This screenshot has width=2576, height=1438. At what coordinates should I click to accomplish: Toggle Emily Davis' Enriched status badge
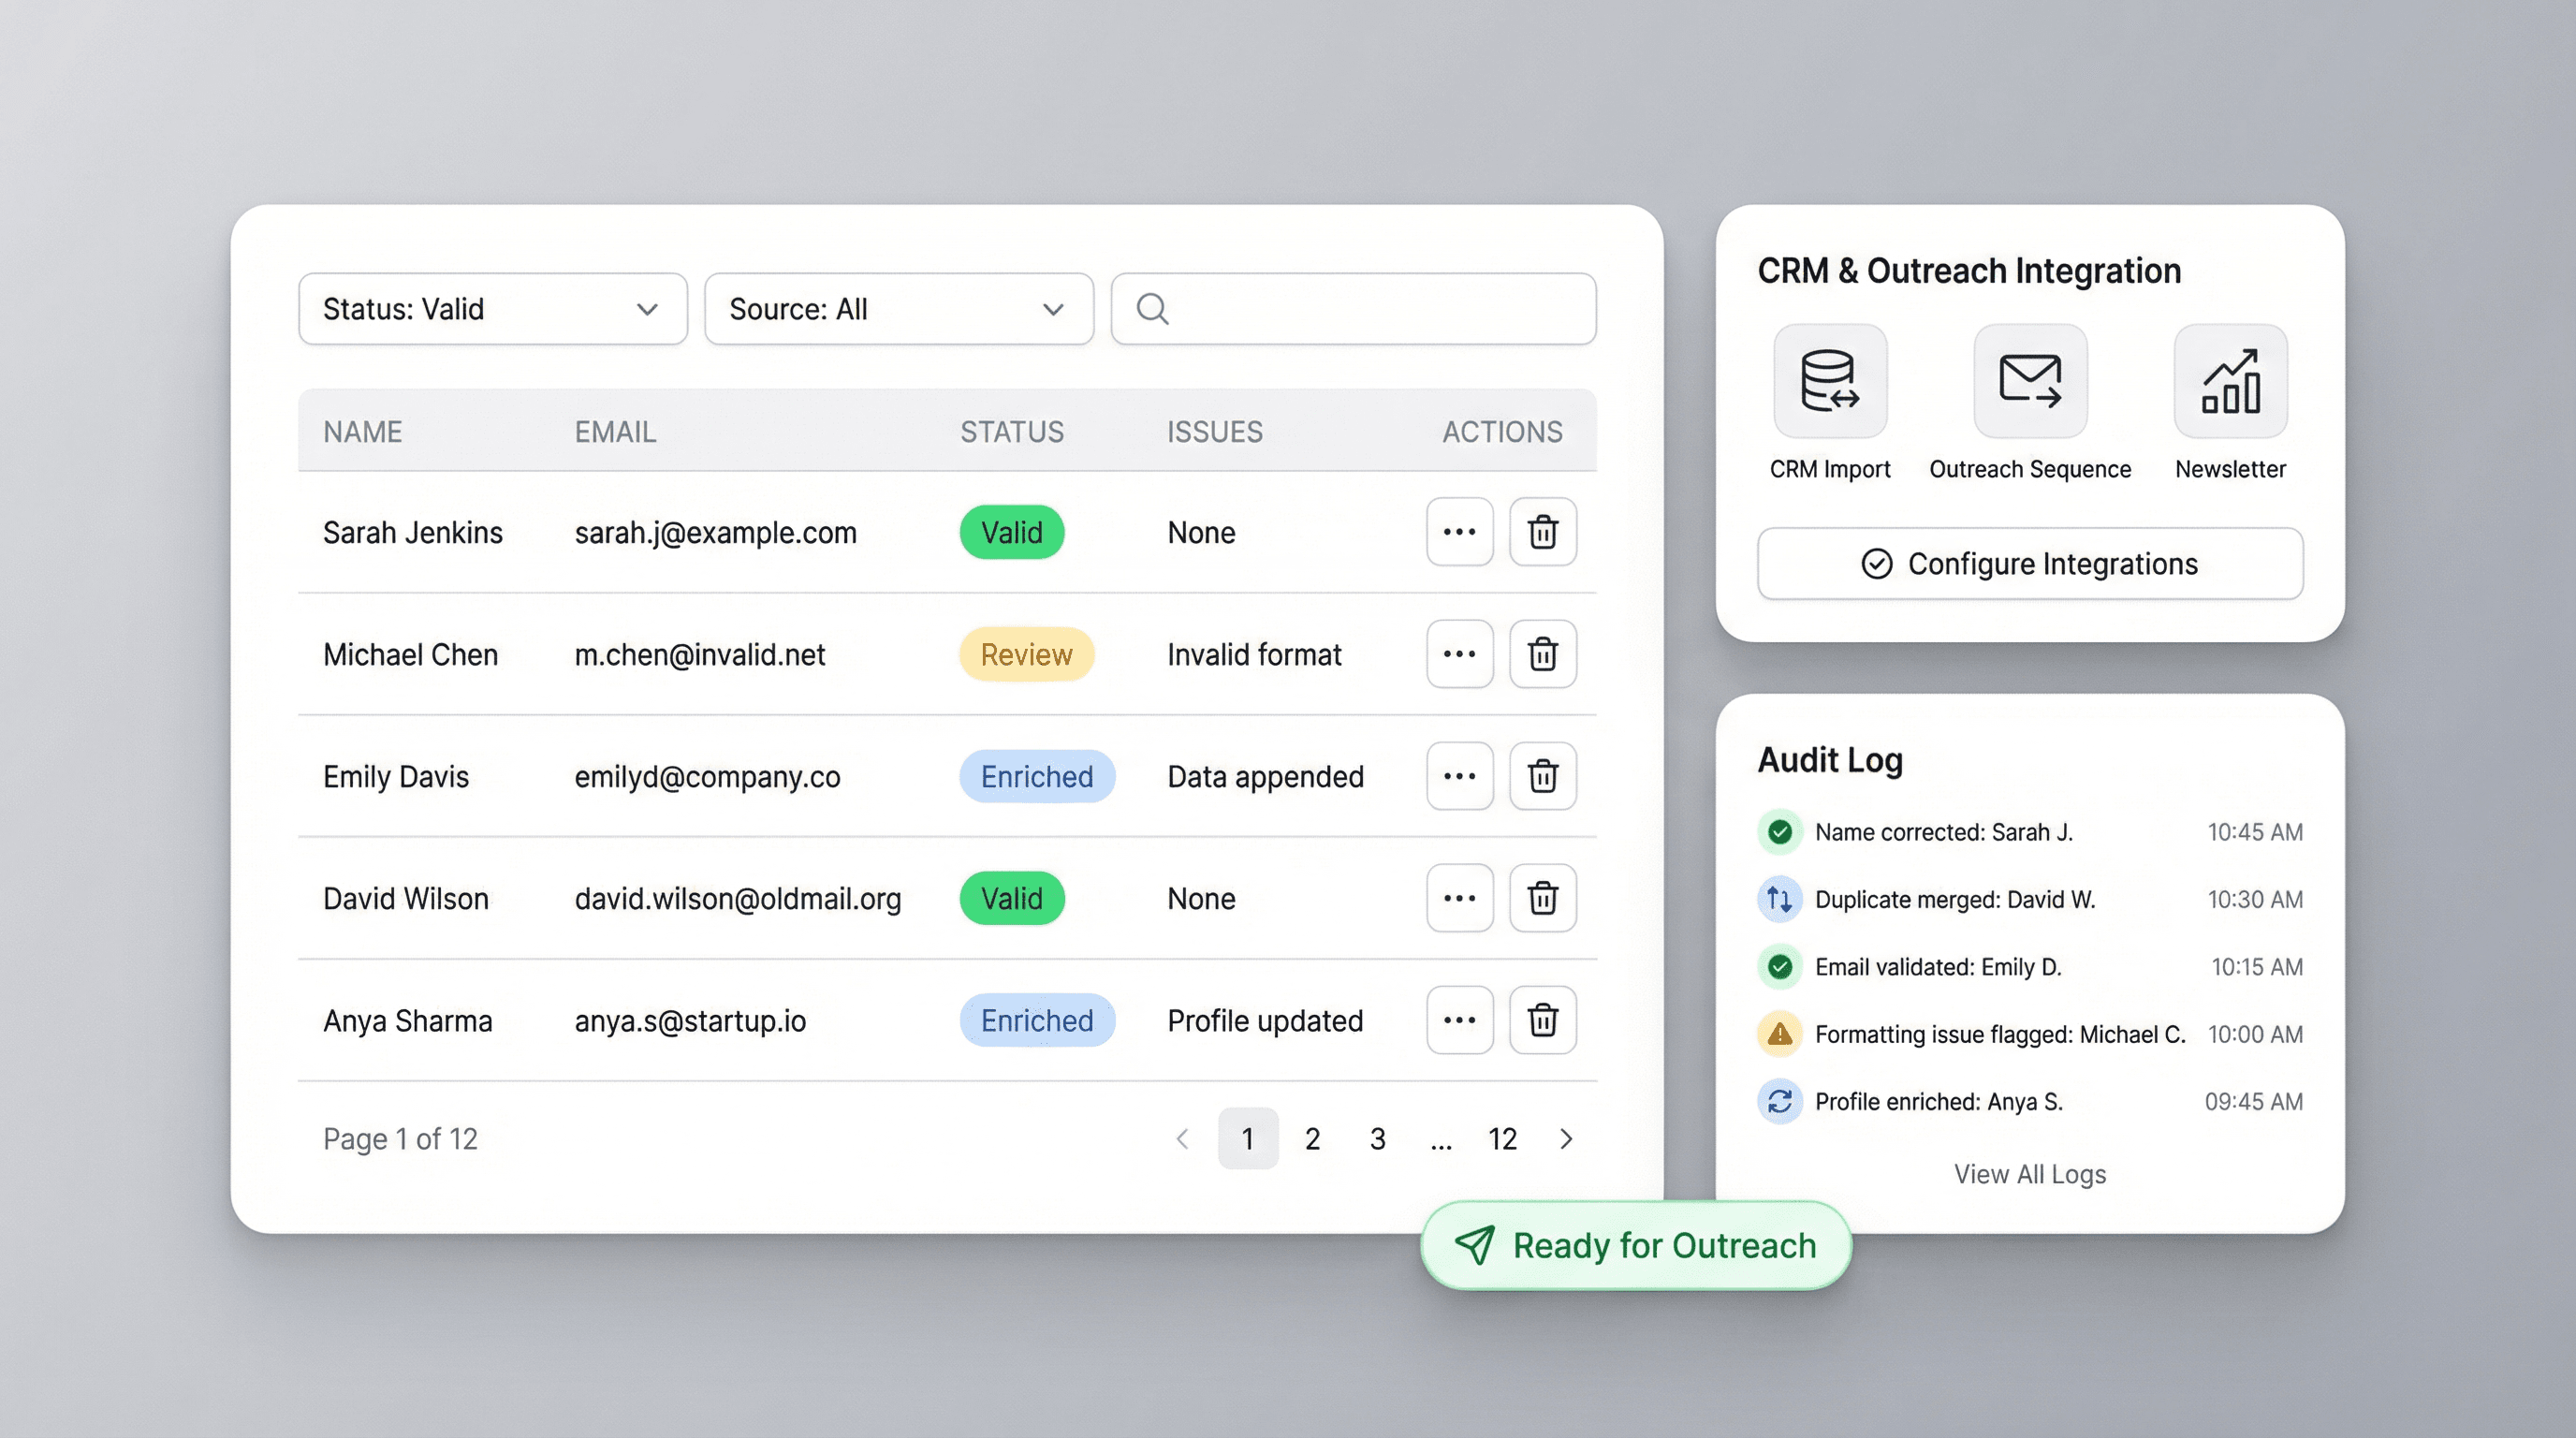(x=1037, y=776)
